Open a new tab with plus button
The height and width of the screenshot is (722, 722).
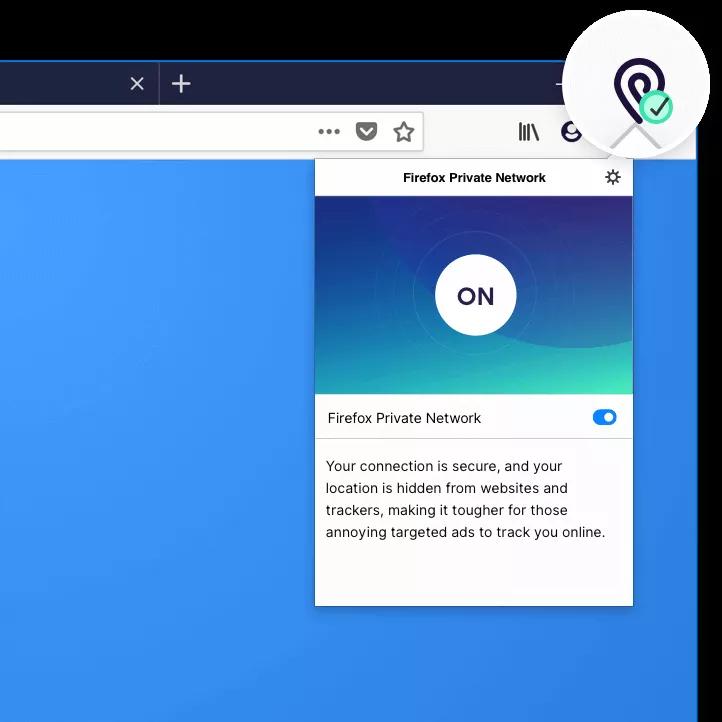click(181, 84)
